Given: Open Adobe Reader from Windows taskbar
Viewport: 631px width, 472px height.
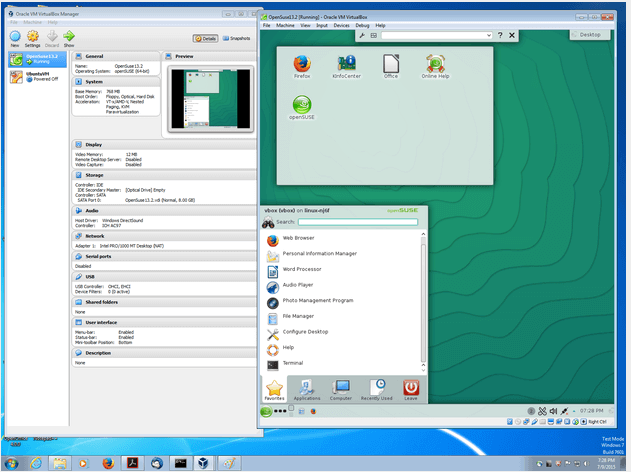Looking at the screenshot, I should coord(132,464).
